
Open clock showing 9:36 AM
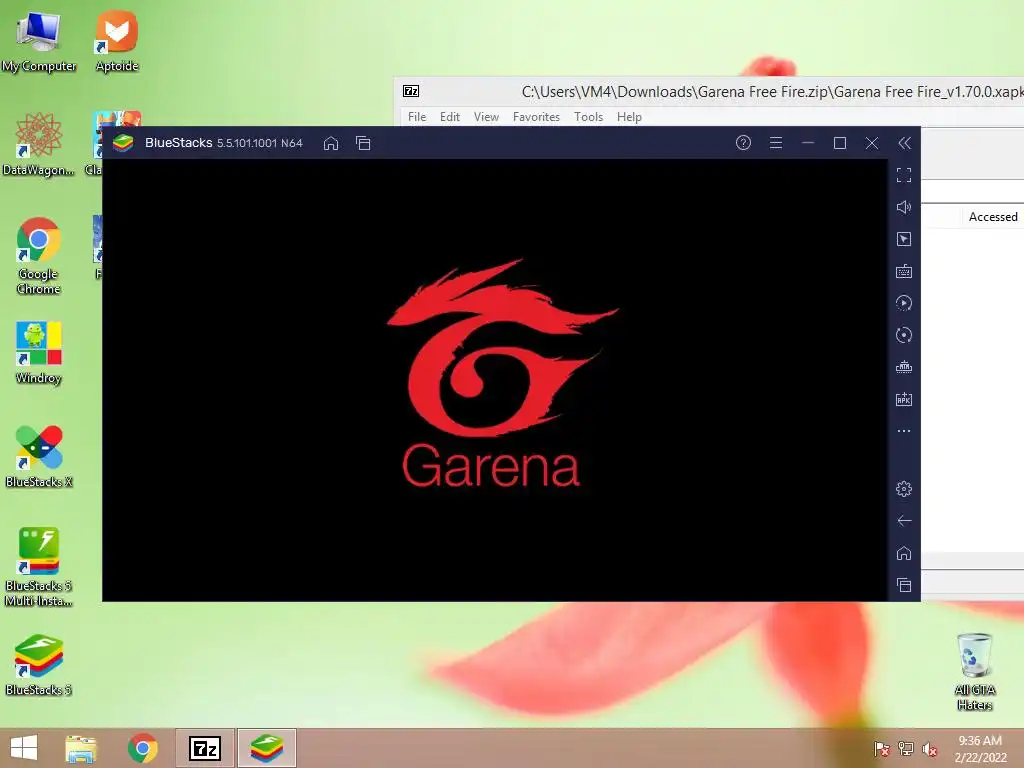click(x=980, y=749)
